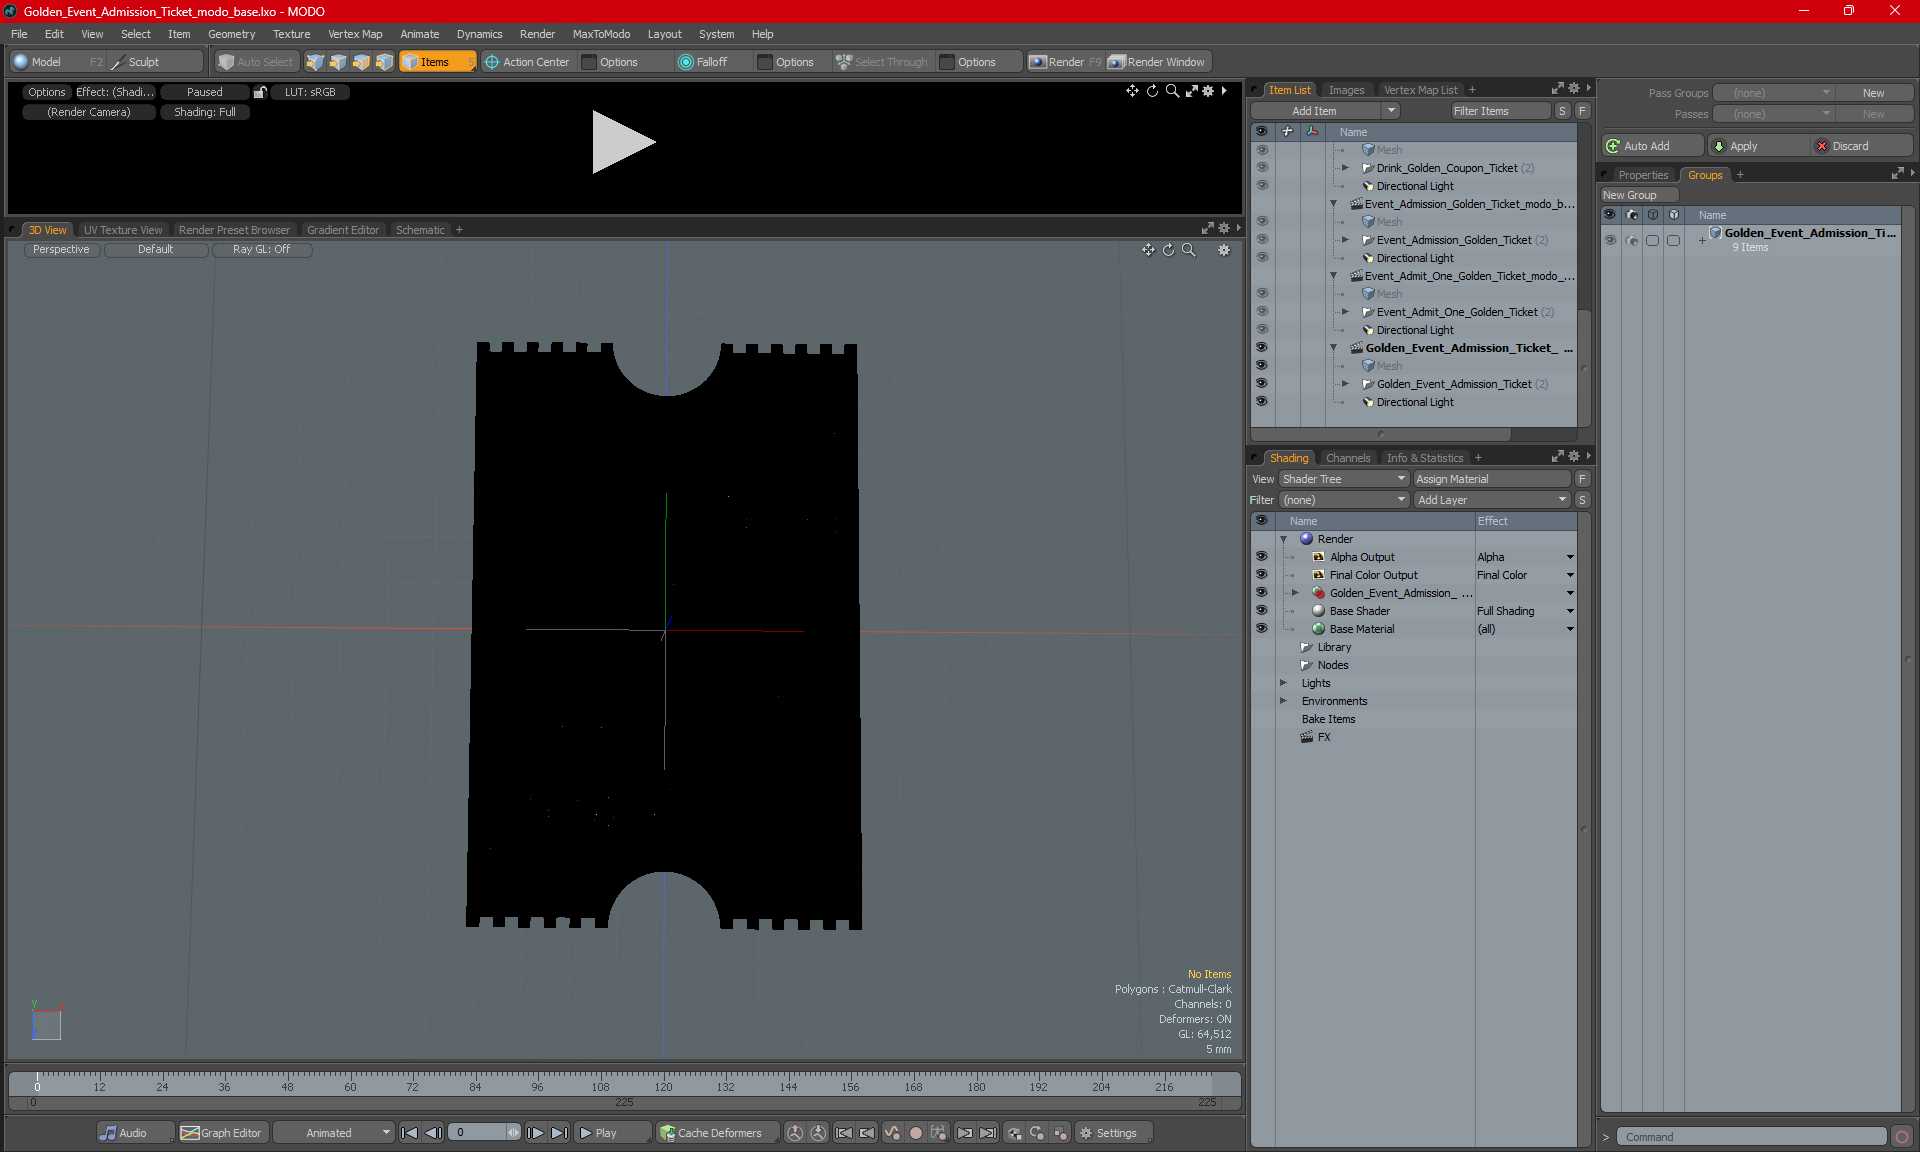1920x1152 pixels.
Task: Toggle visibility of Alpha Output layer
Action: [1261, 557]
